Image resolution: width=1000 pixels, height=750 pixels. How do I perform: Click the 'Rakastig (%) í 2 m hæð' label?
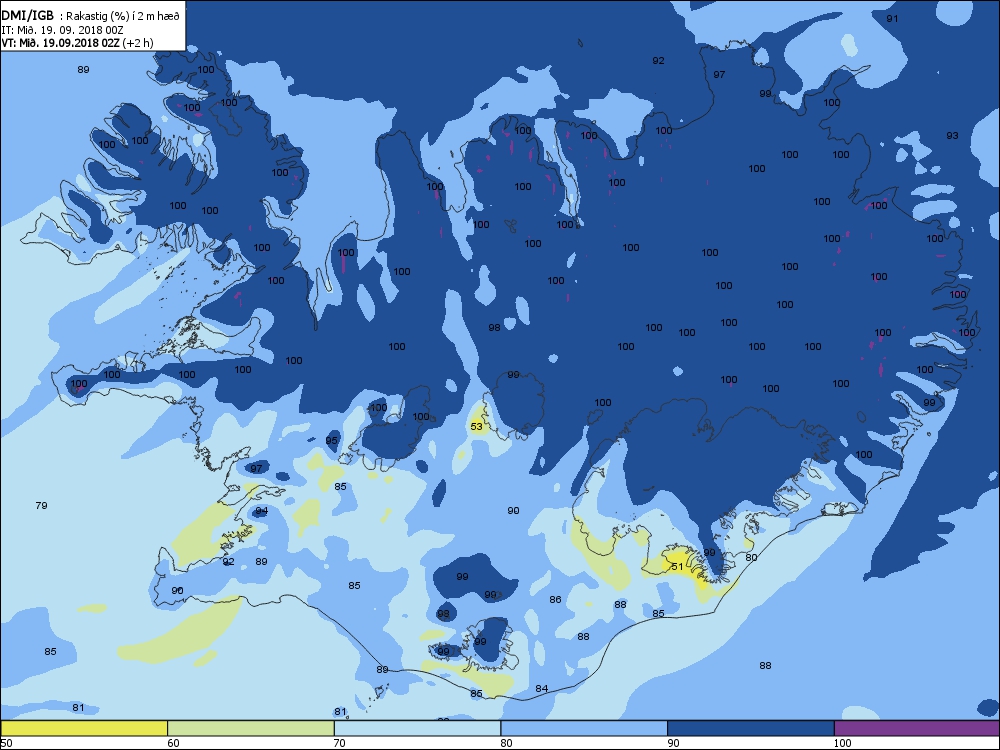tap(124, 17)
